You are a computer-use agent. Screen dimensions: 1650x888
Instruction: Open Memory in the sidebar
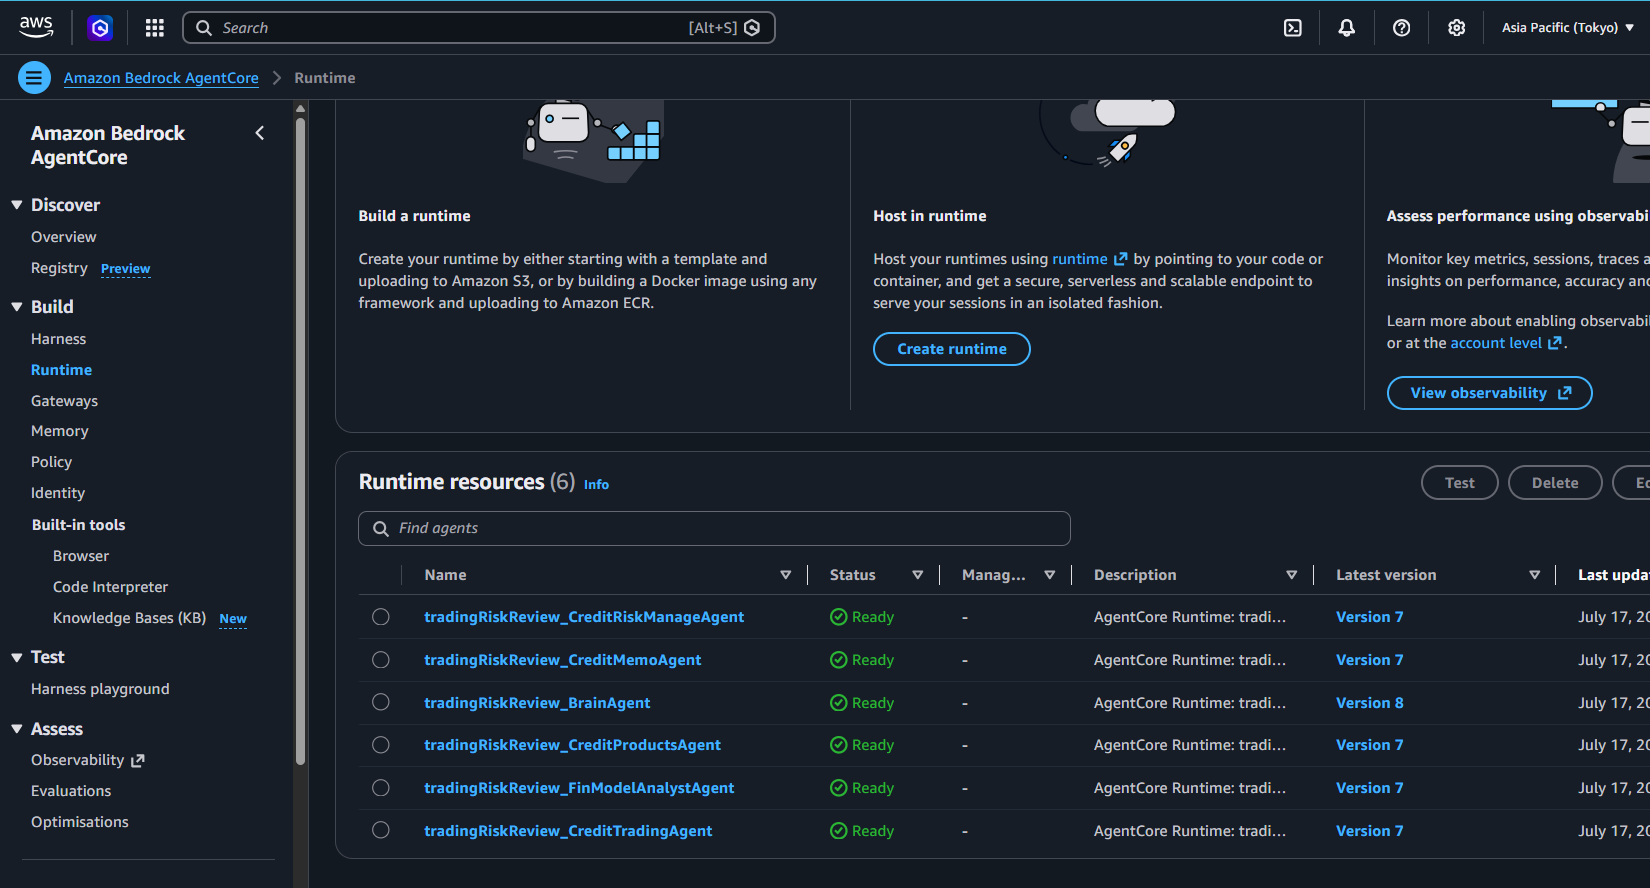(x=60, y=431)
